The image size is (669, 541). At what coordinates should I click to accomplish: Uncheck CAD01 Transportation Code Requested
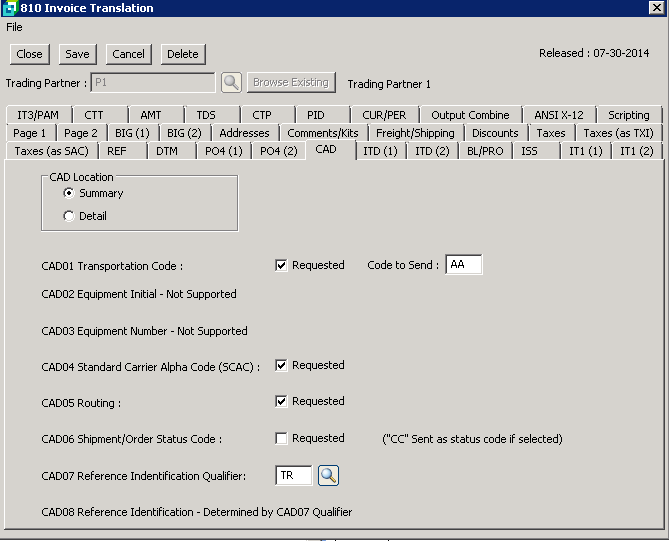[x=282, y=266]
